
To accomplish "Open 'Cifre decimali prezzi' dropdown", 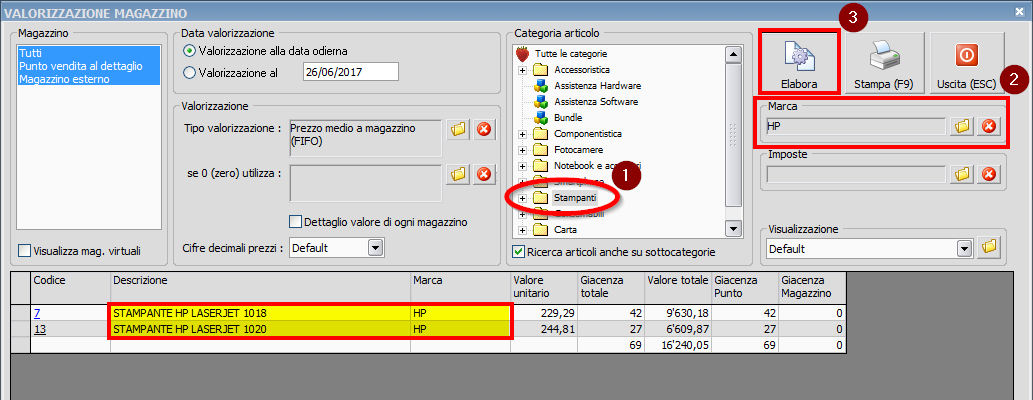I will click(x=376, y=248).
